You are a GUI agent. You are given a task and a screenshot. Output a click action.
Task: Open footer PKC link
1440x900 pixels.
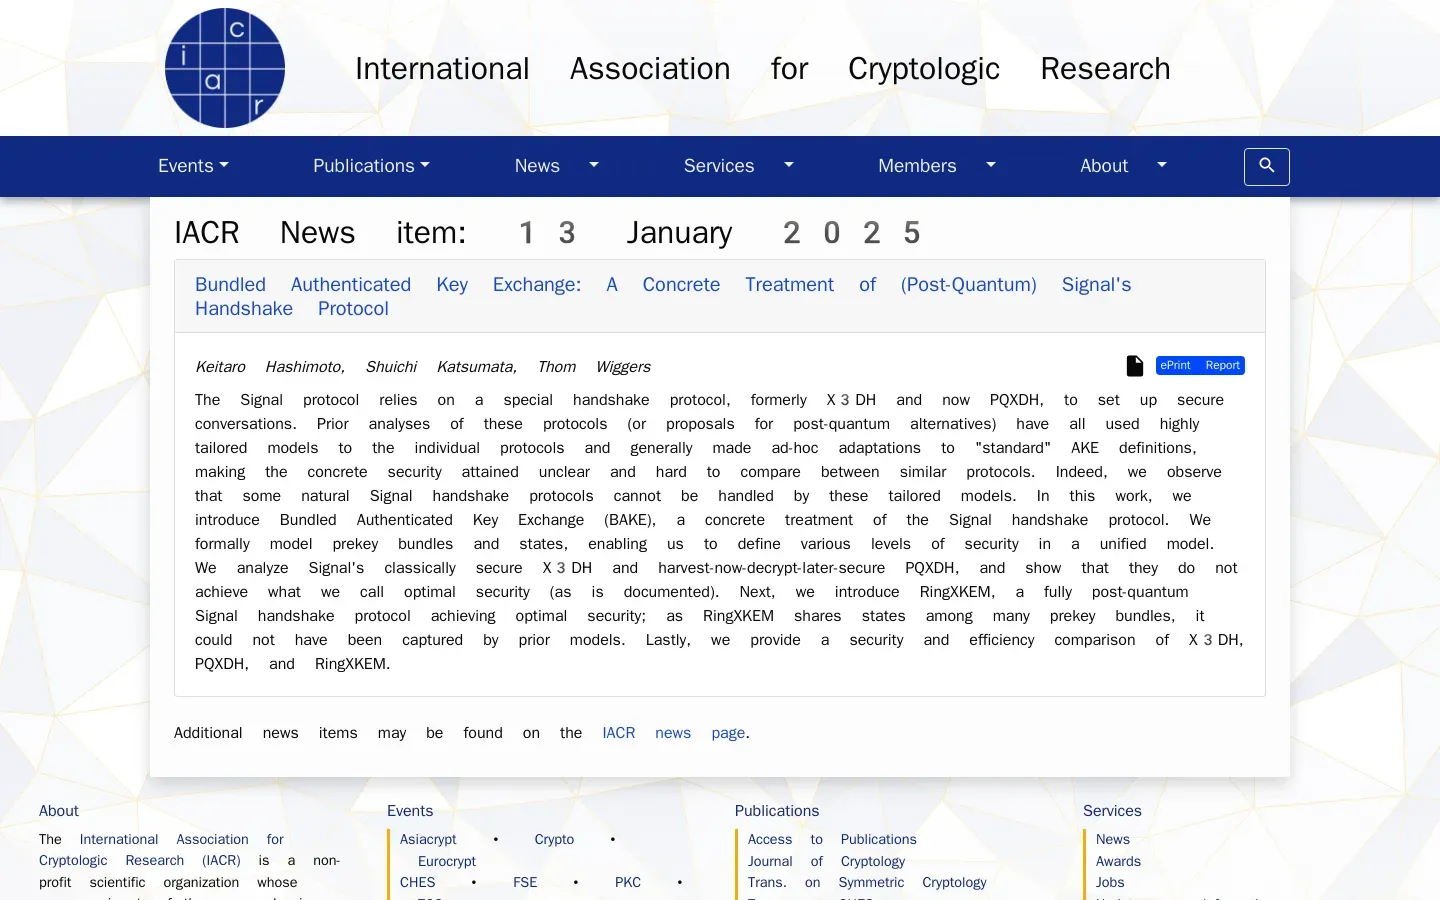628,882
